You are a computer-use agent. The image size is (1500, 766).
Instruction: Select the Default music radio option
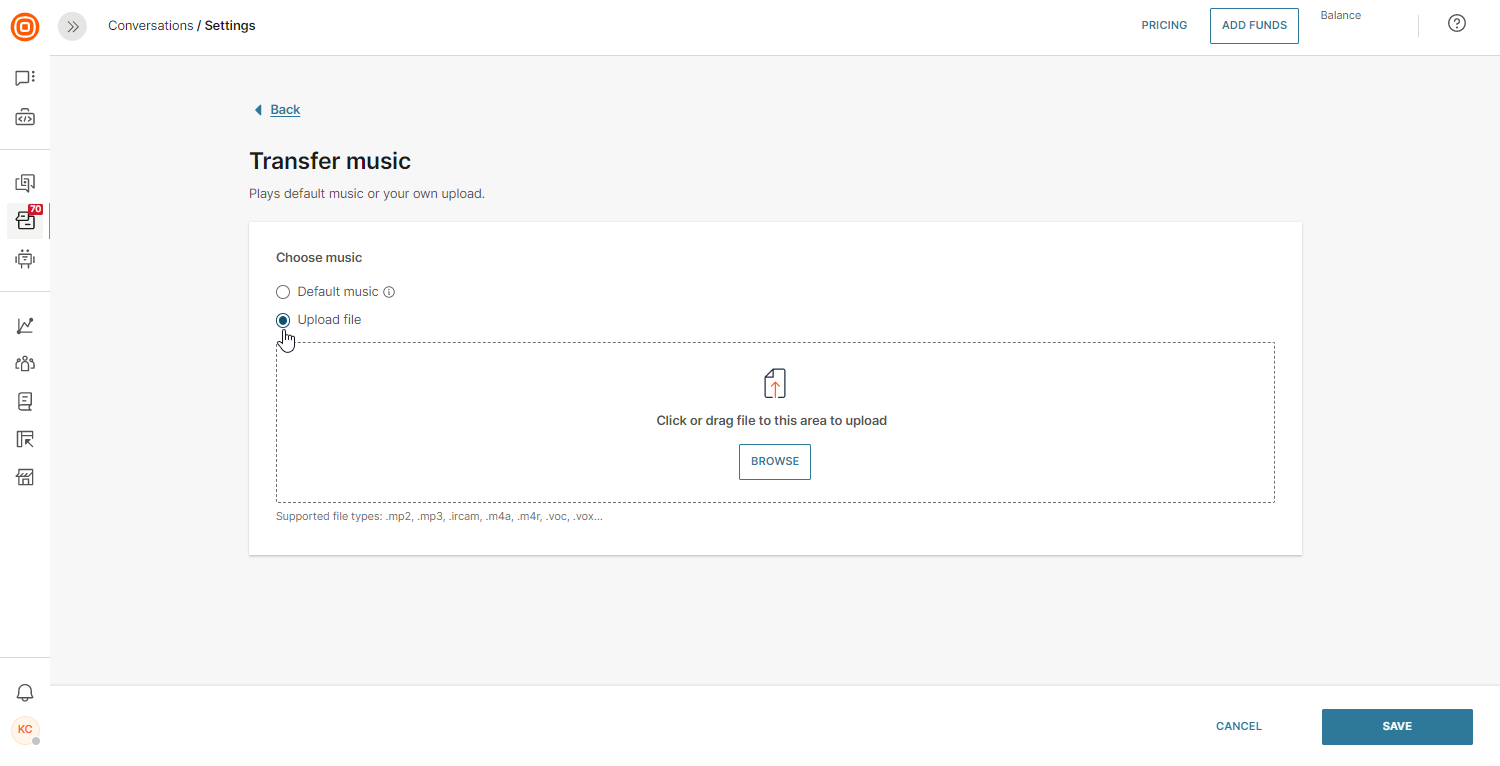click(283, 292)
